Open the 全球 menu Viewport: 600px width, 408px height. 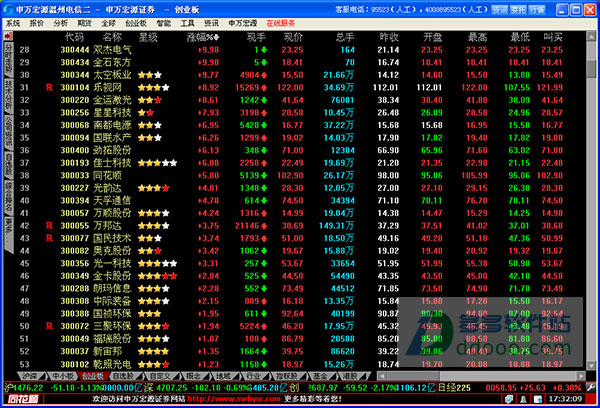coord(108,23)
